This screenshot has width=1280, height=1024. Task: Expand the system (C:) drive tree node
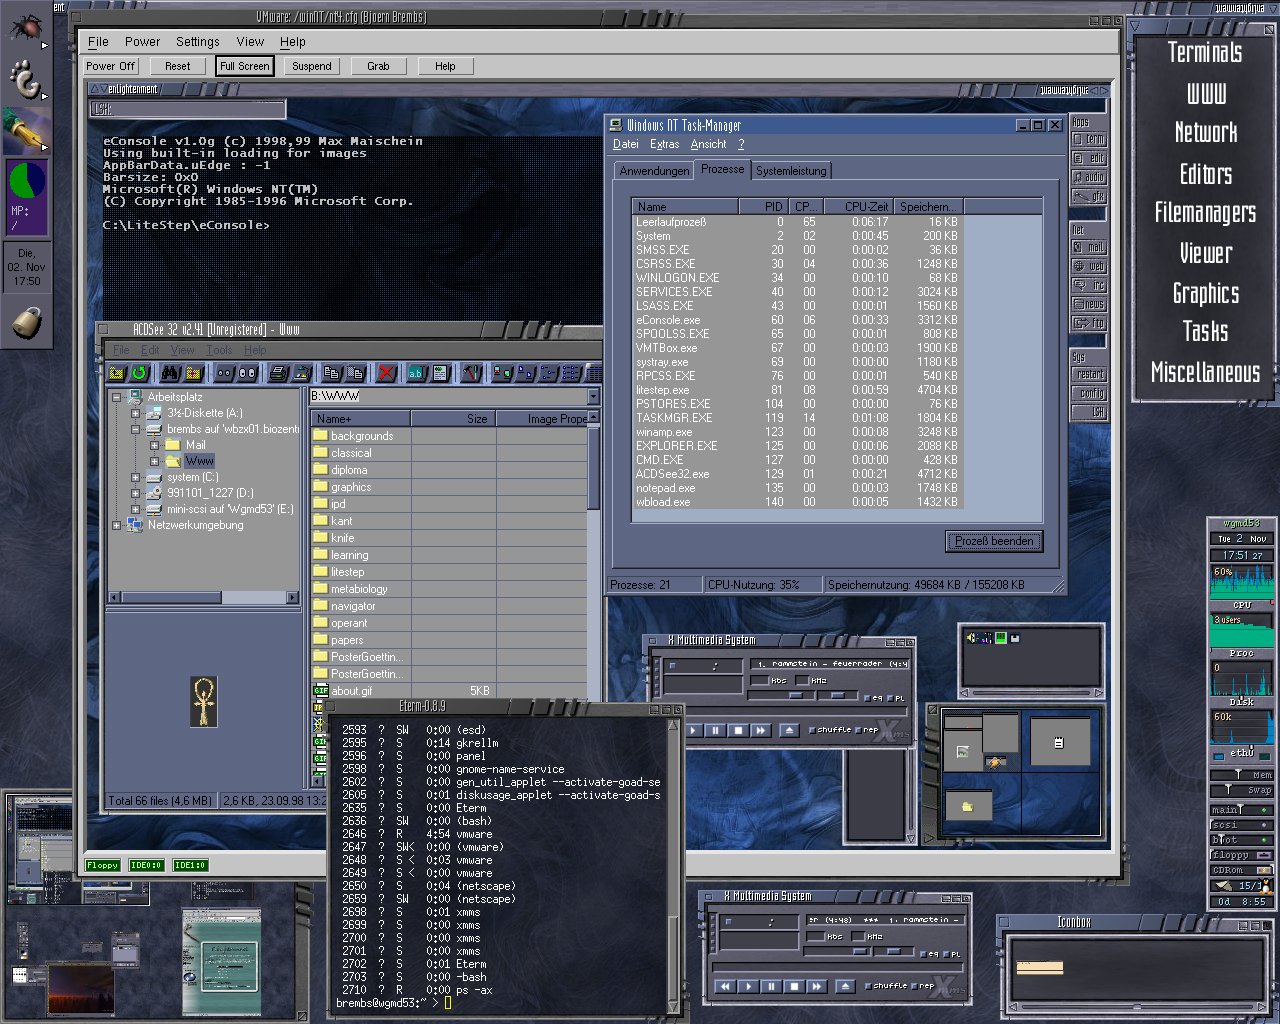[x=135, y=478]
